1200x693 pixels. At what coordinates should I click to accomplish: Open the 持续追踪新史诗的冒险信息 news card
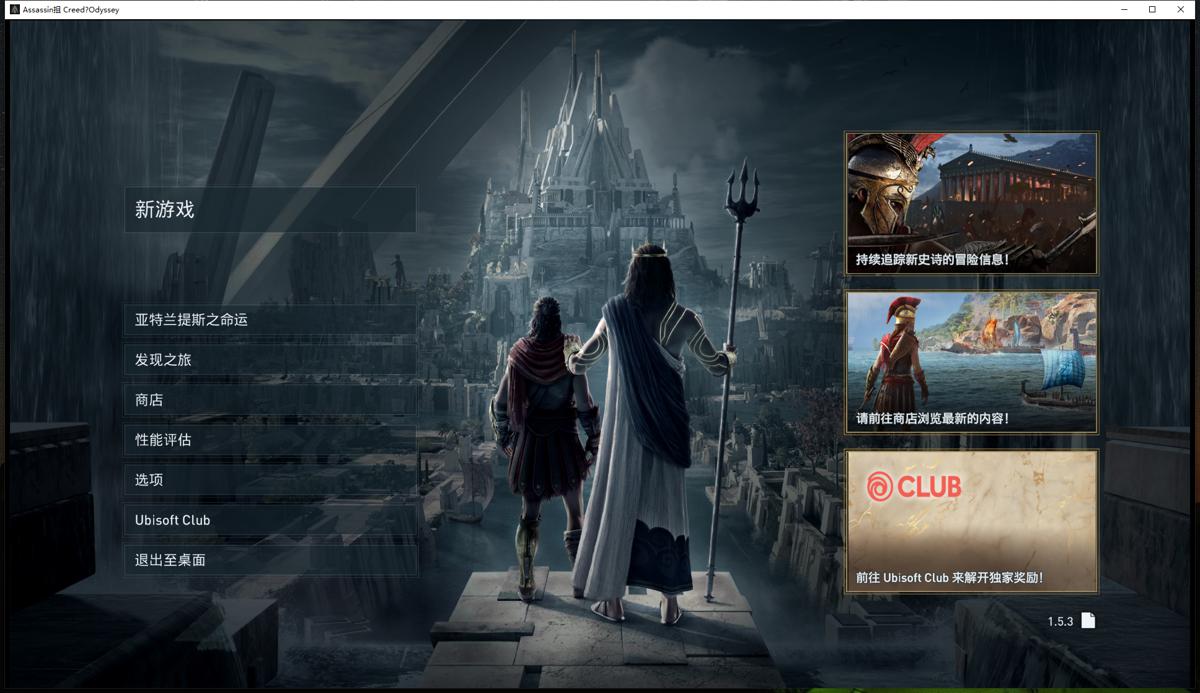(971, 203)
